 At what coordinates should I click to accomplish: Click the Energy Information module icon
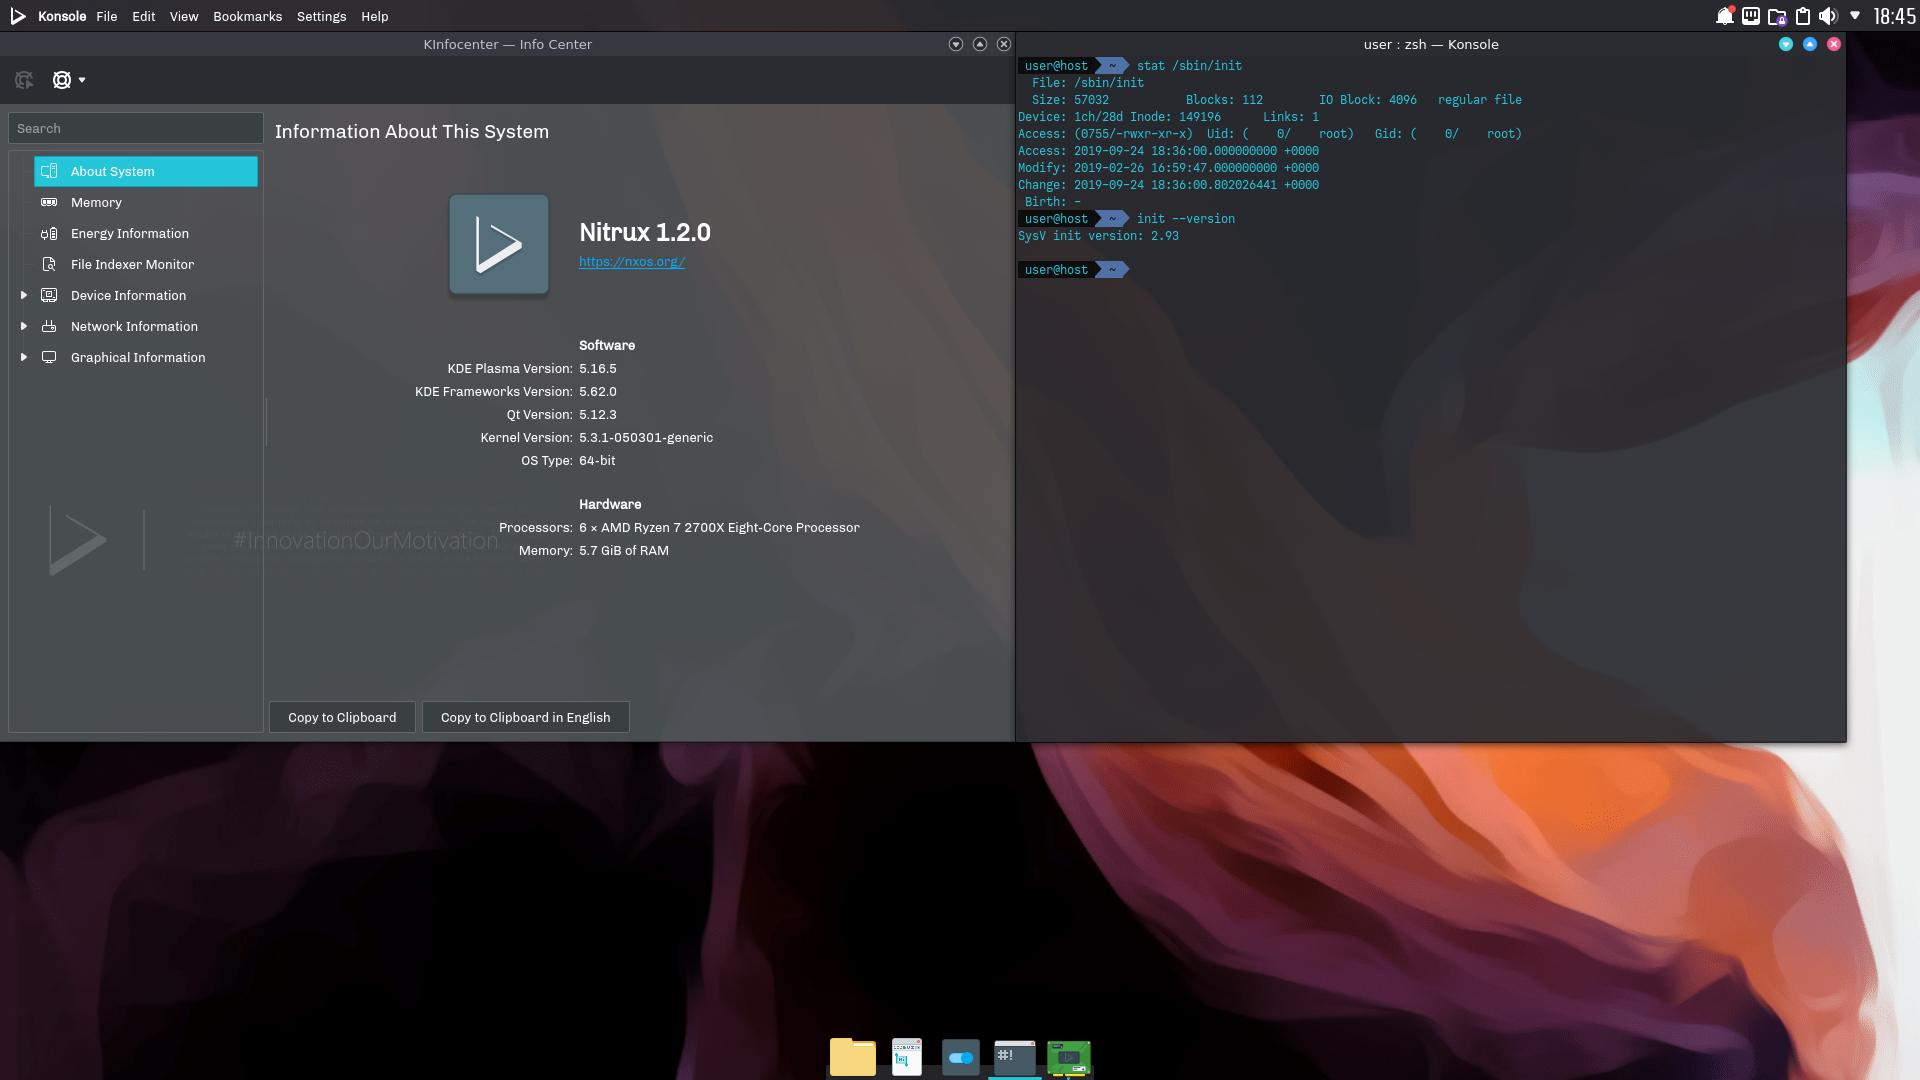[49, 233]
